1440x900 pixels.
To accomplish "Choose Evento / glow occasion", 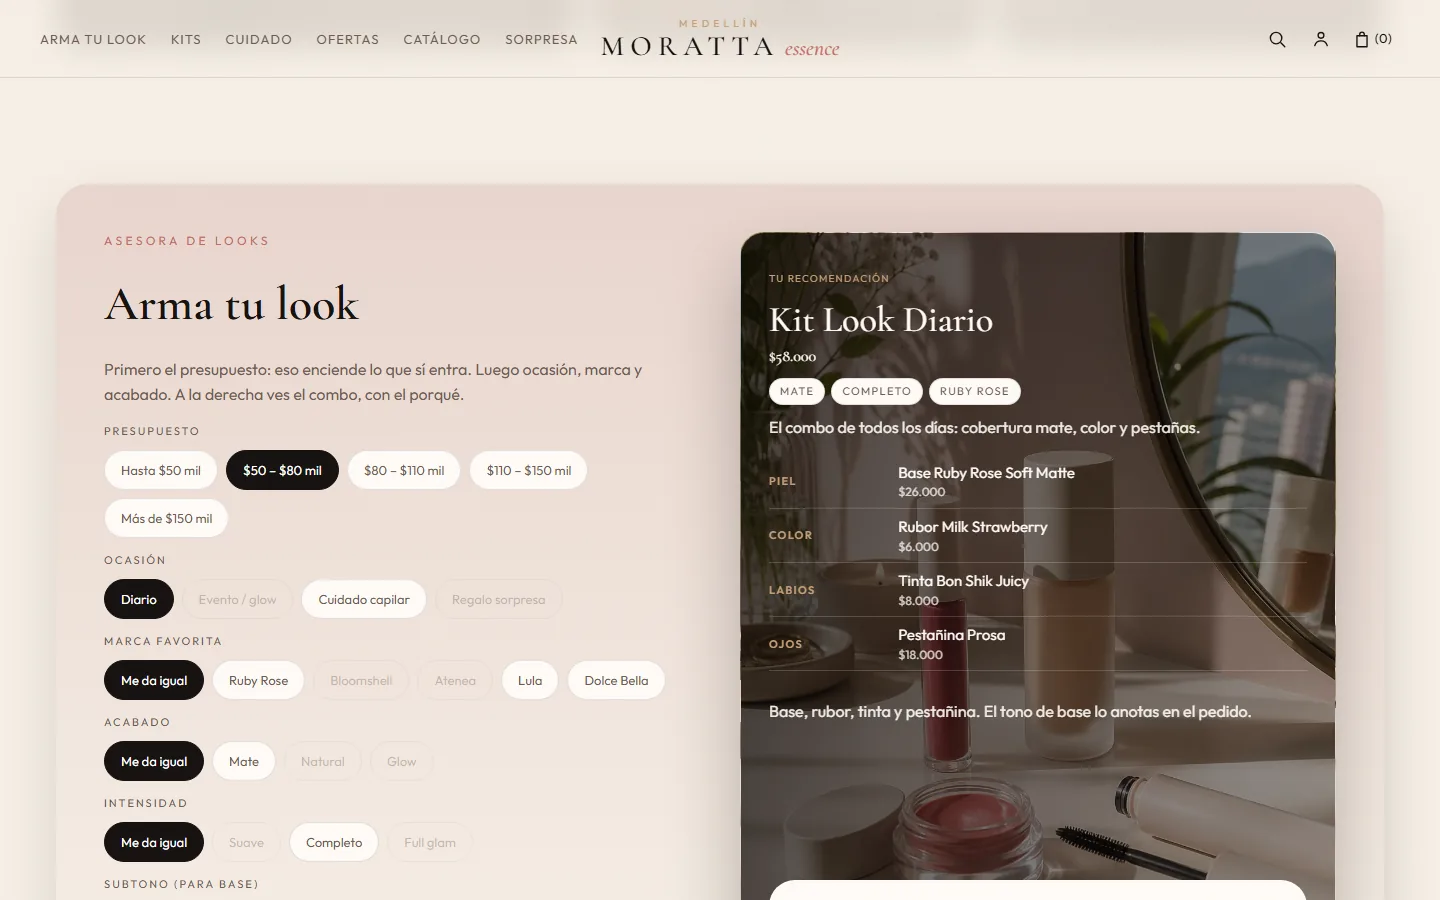I will 237,599.
